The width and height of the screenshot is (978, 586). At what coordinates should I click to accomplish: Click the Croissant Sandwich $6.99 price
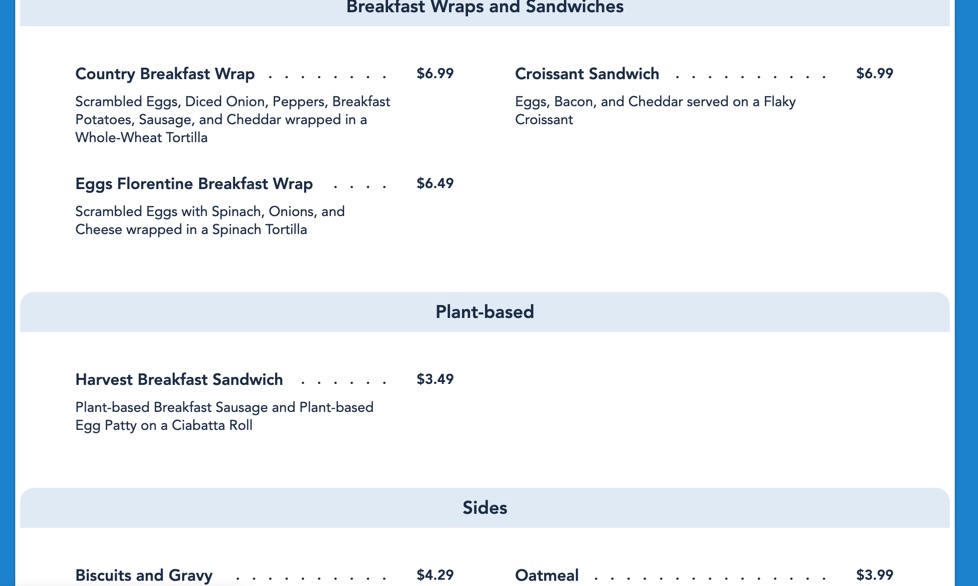[874, 74]
